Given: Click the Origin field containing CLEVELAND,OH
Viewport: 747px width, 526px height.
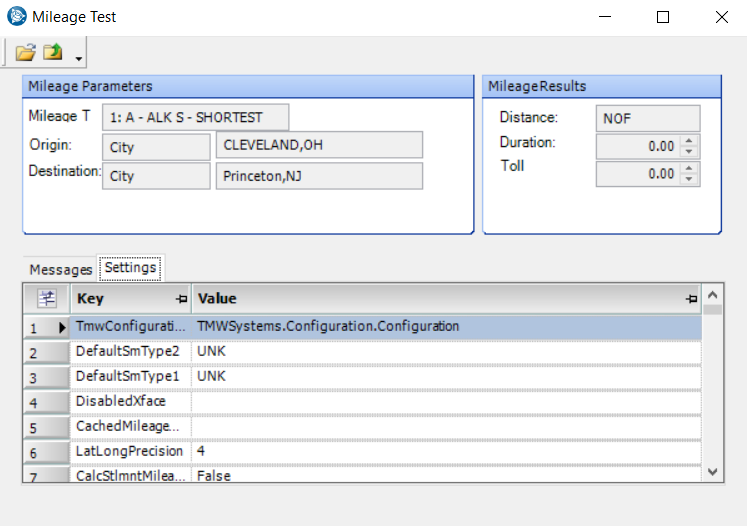Looking at the screenshot, I should click(319, 145).
